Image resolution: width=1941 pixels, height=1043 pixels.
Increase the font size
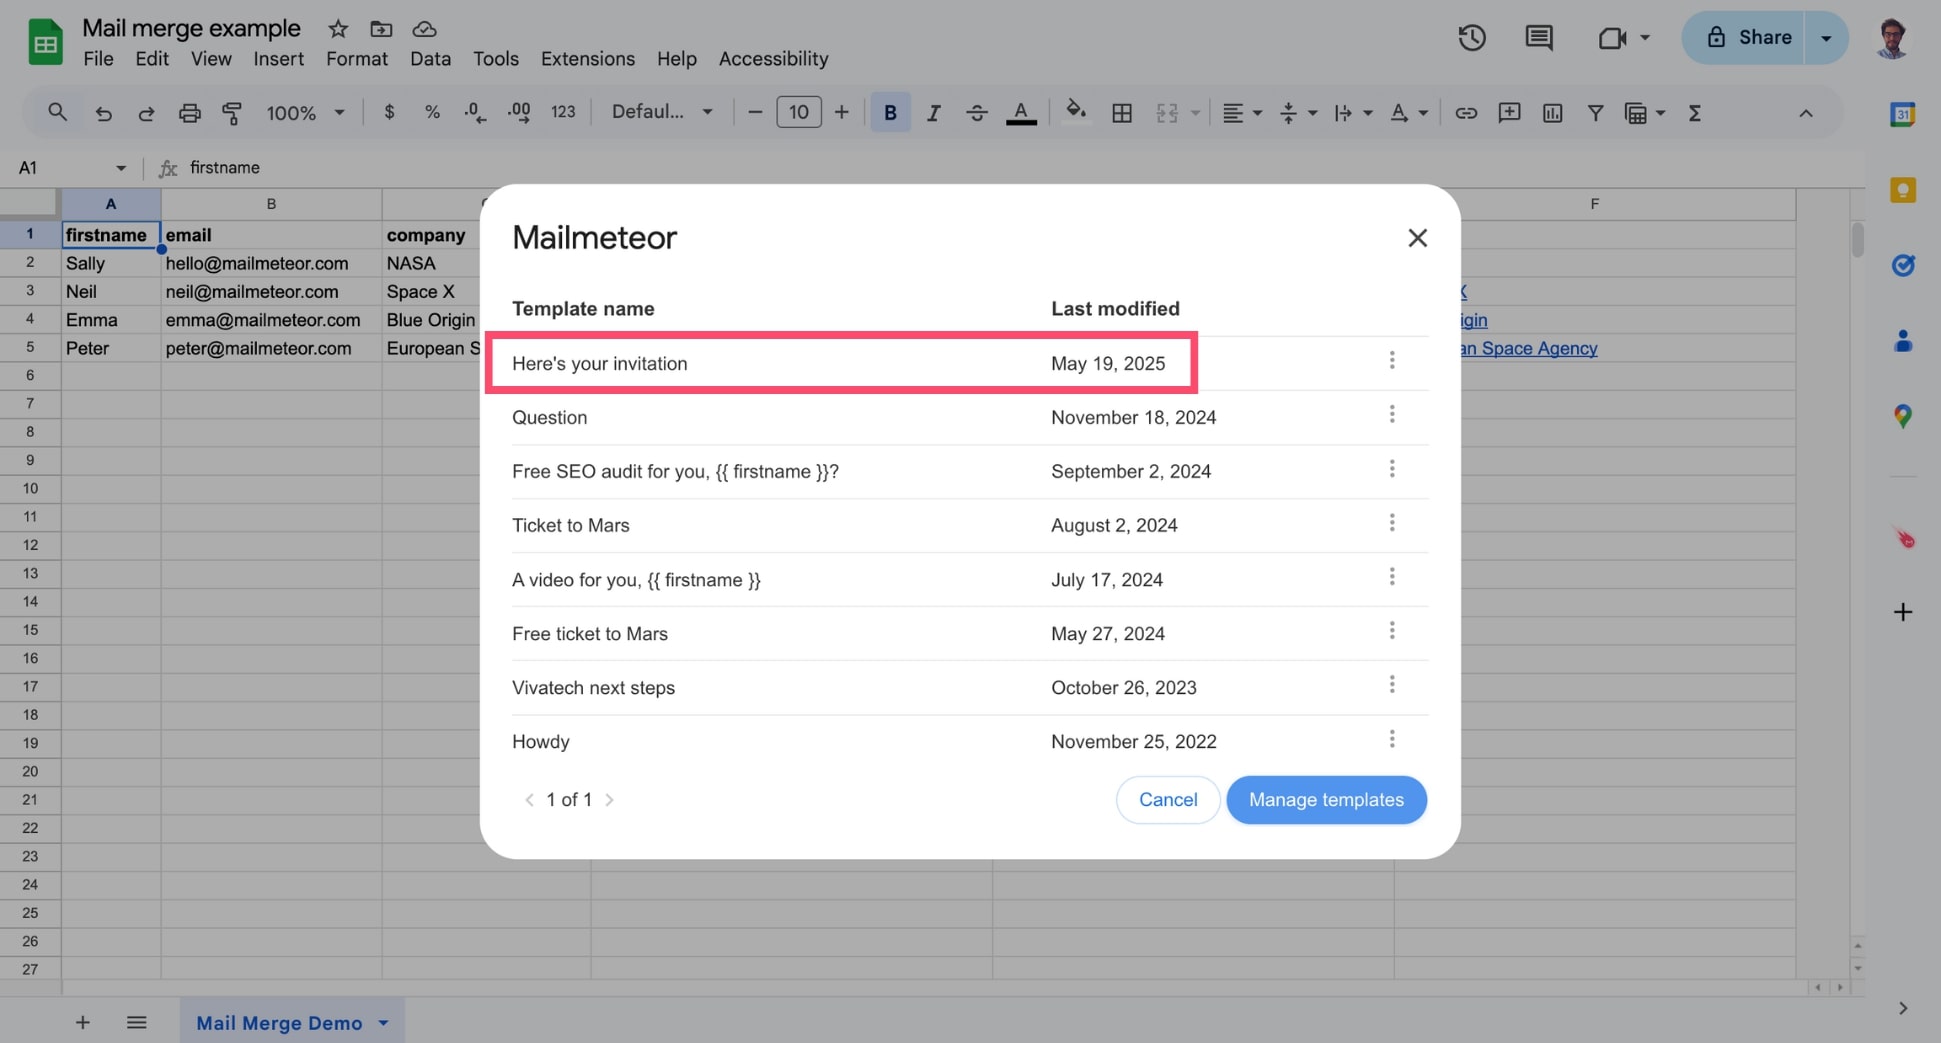(x=841, y=112)
